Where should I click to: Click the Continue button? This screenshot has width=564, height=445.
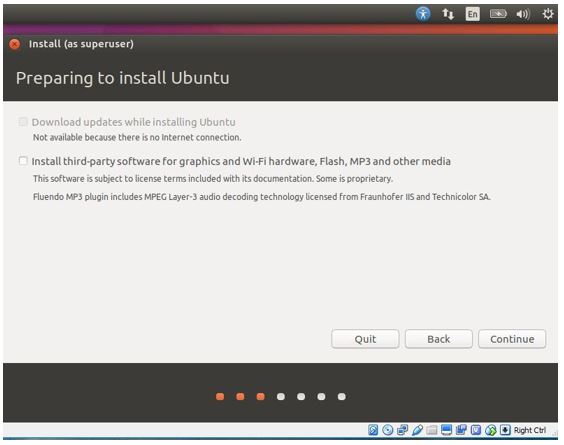click(x=512, y=339)
